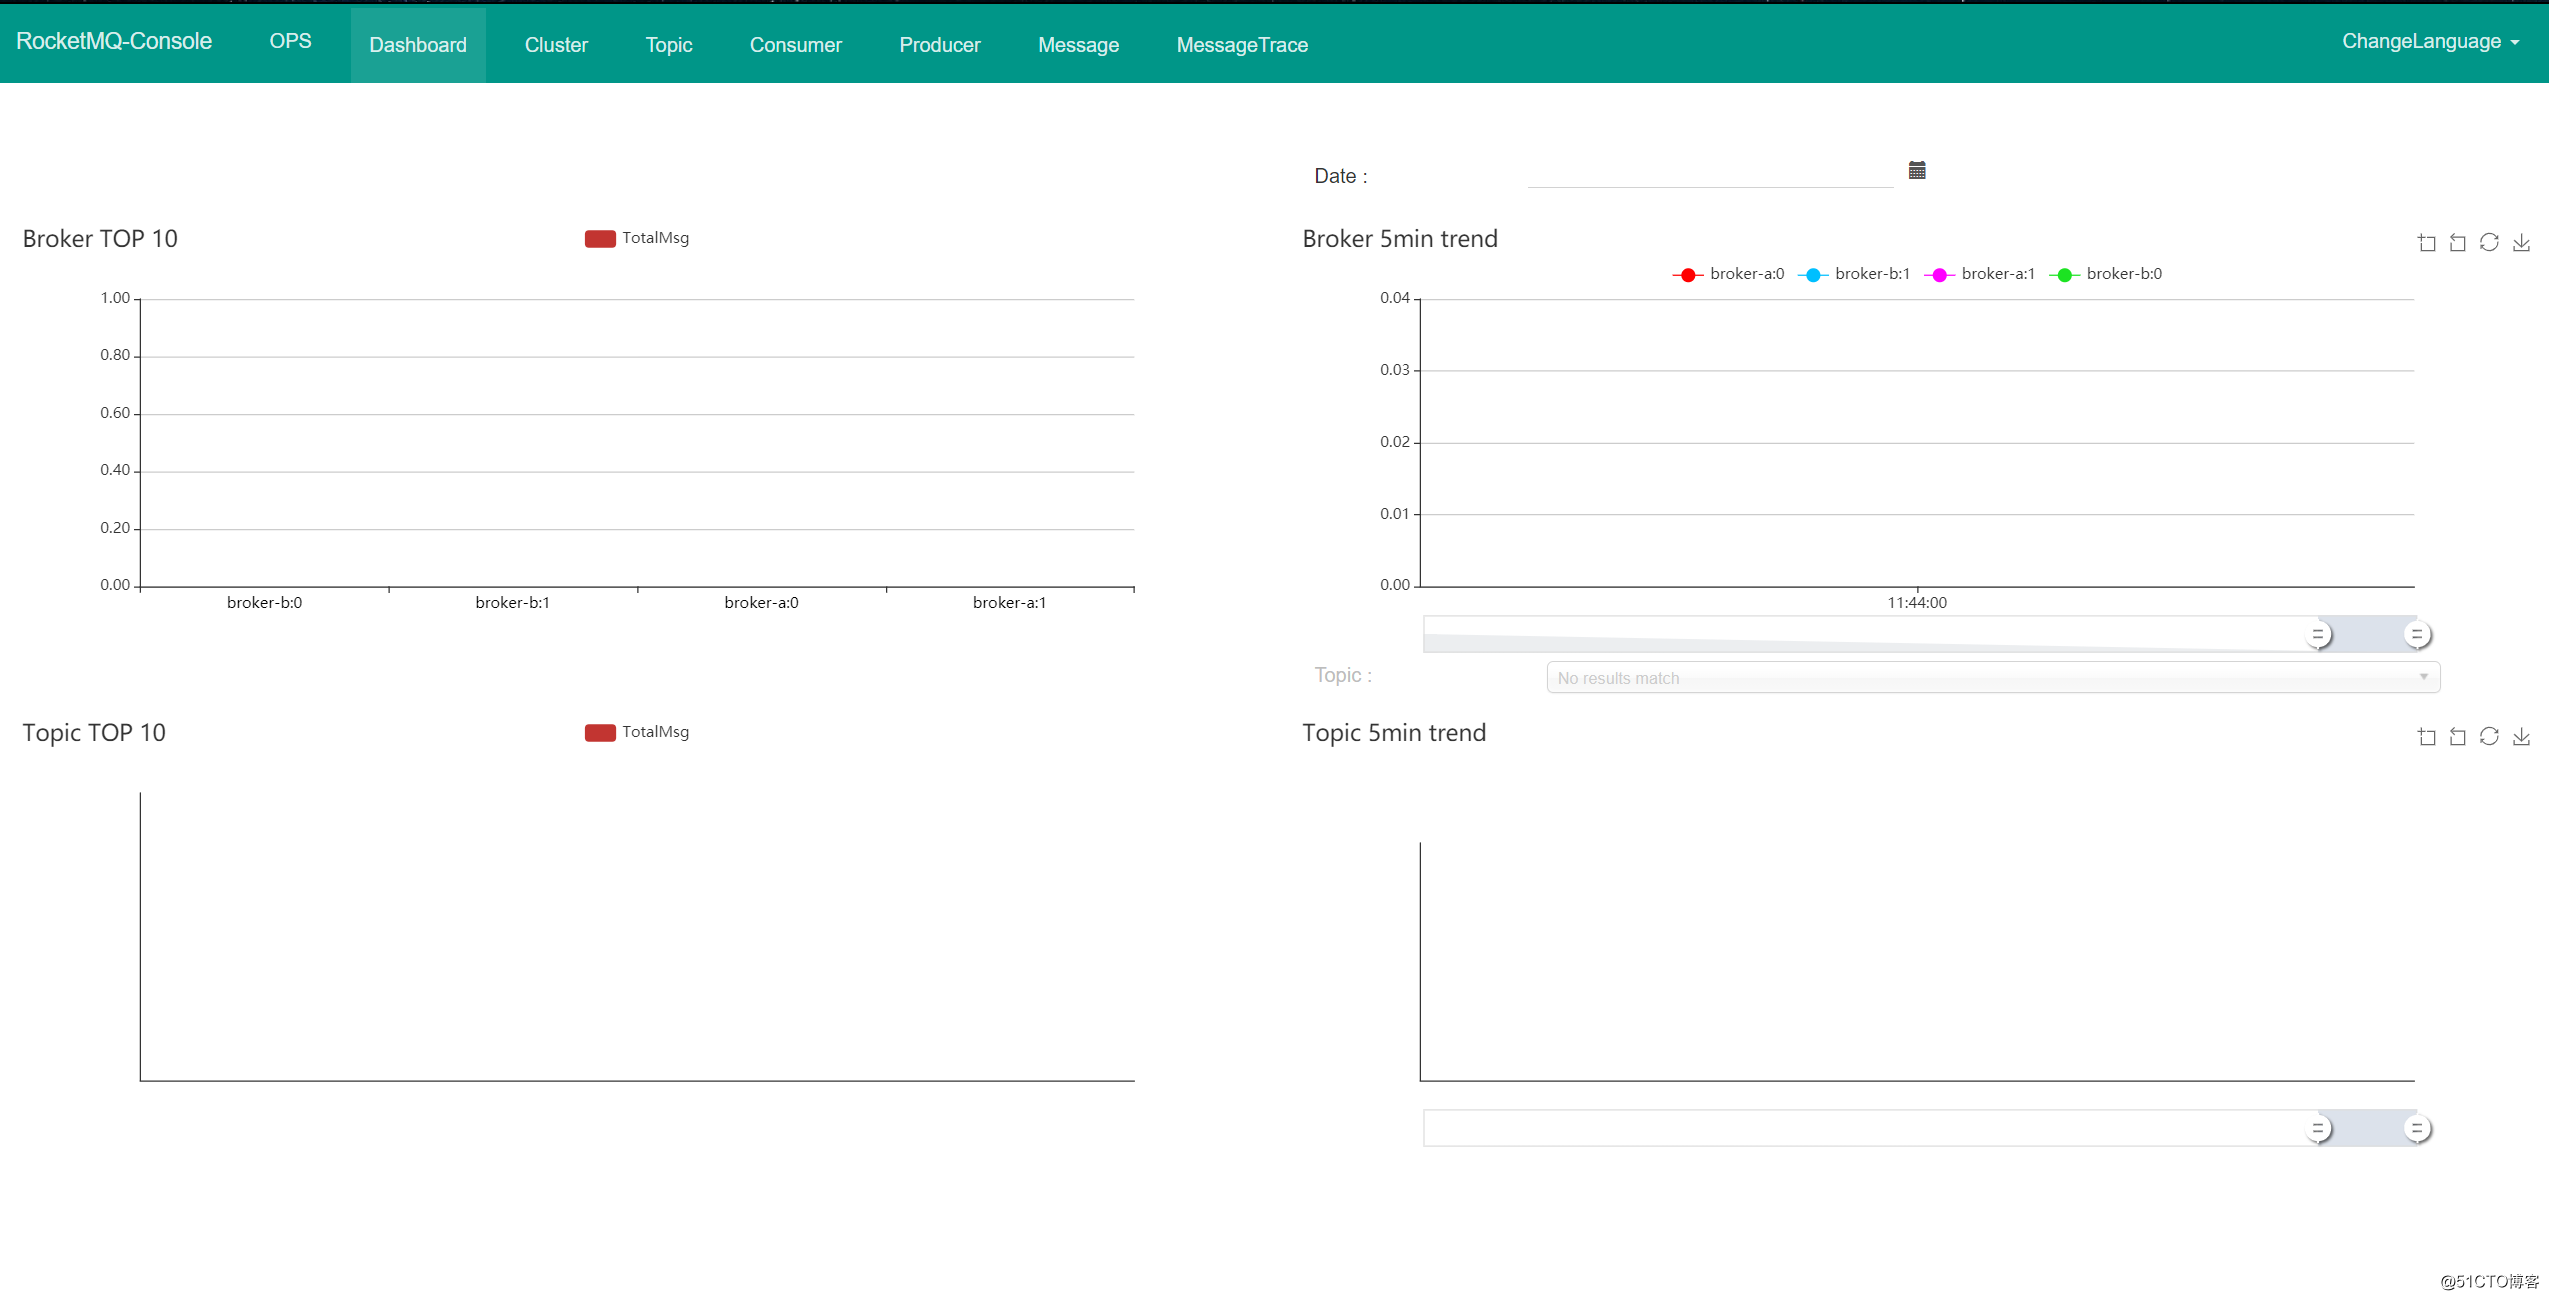Toggle broker-b:1 series in trend legend
This screenshot has height=1300, width=2549.
tap(1854, 274)
